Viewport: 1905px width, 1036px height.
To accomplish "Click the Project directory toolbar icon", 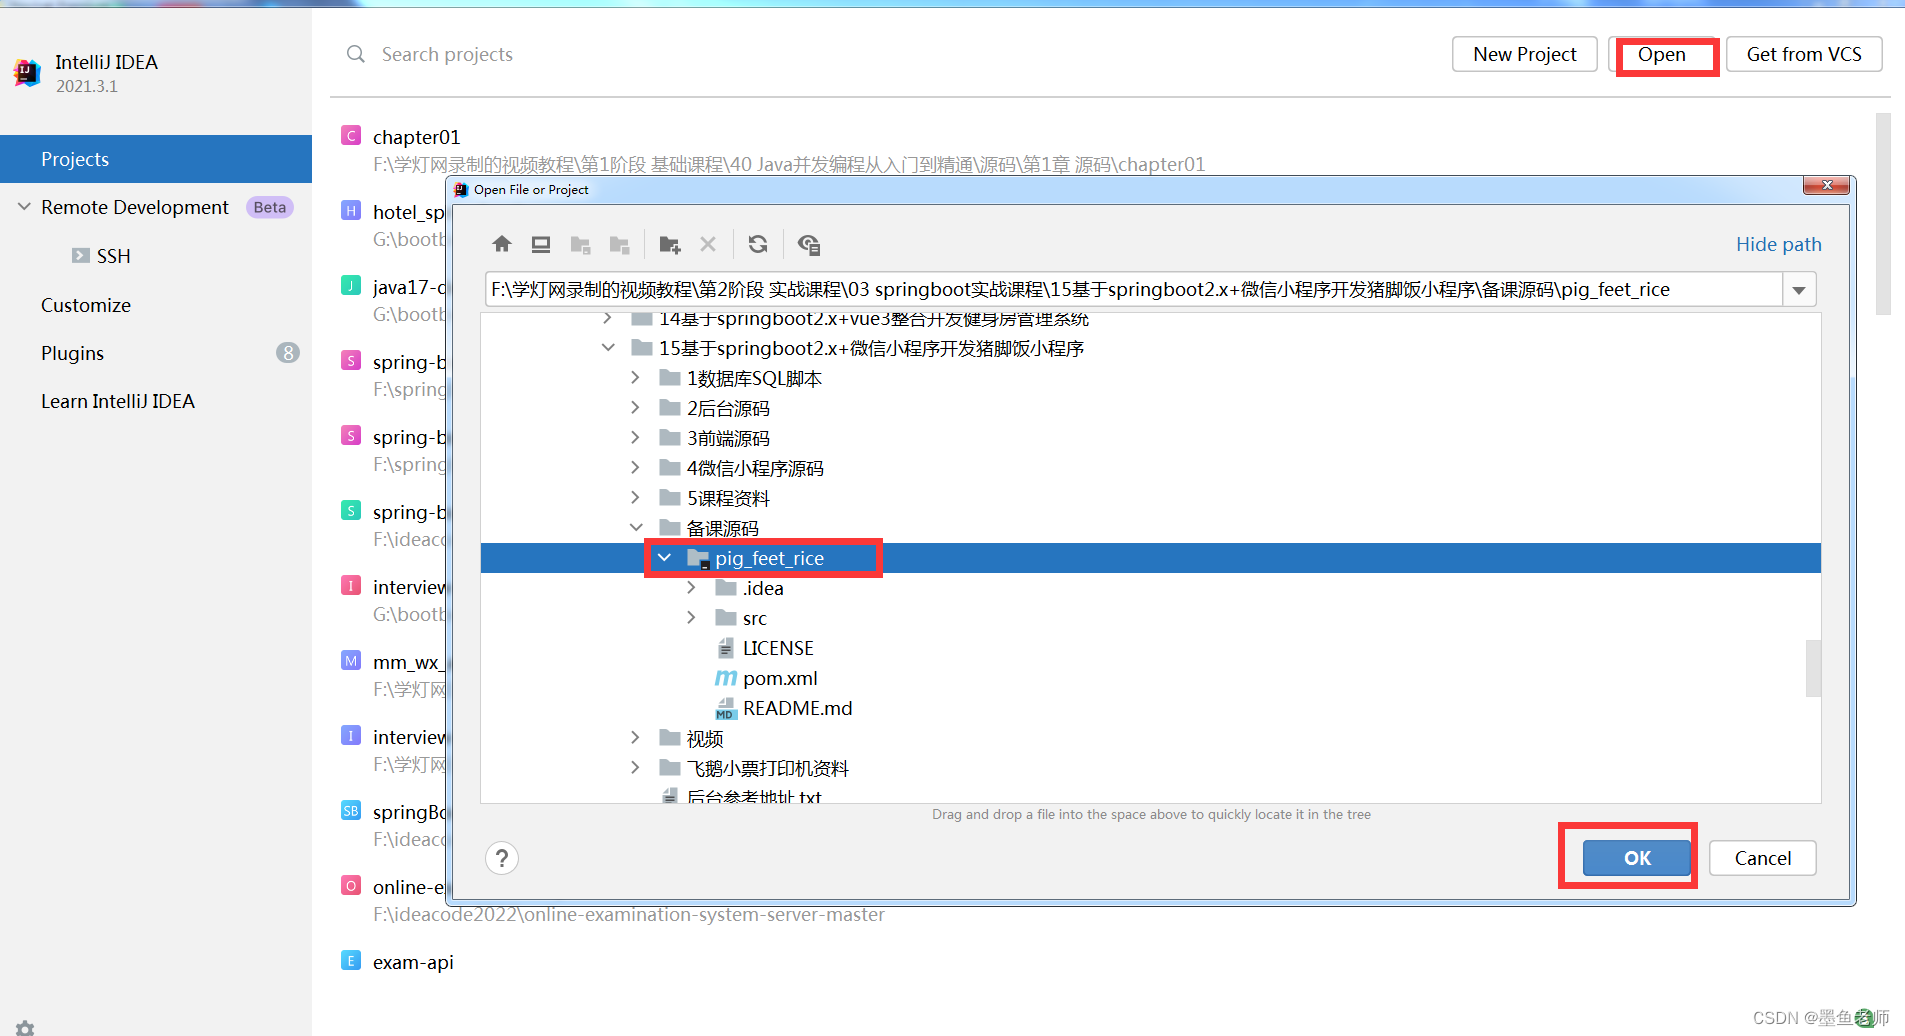I will coord(580,244).
